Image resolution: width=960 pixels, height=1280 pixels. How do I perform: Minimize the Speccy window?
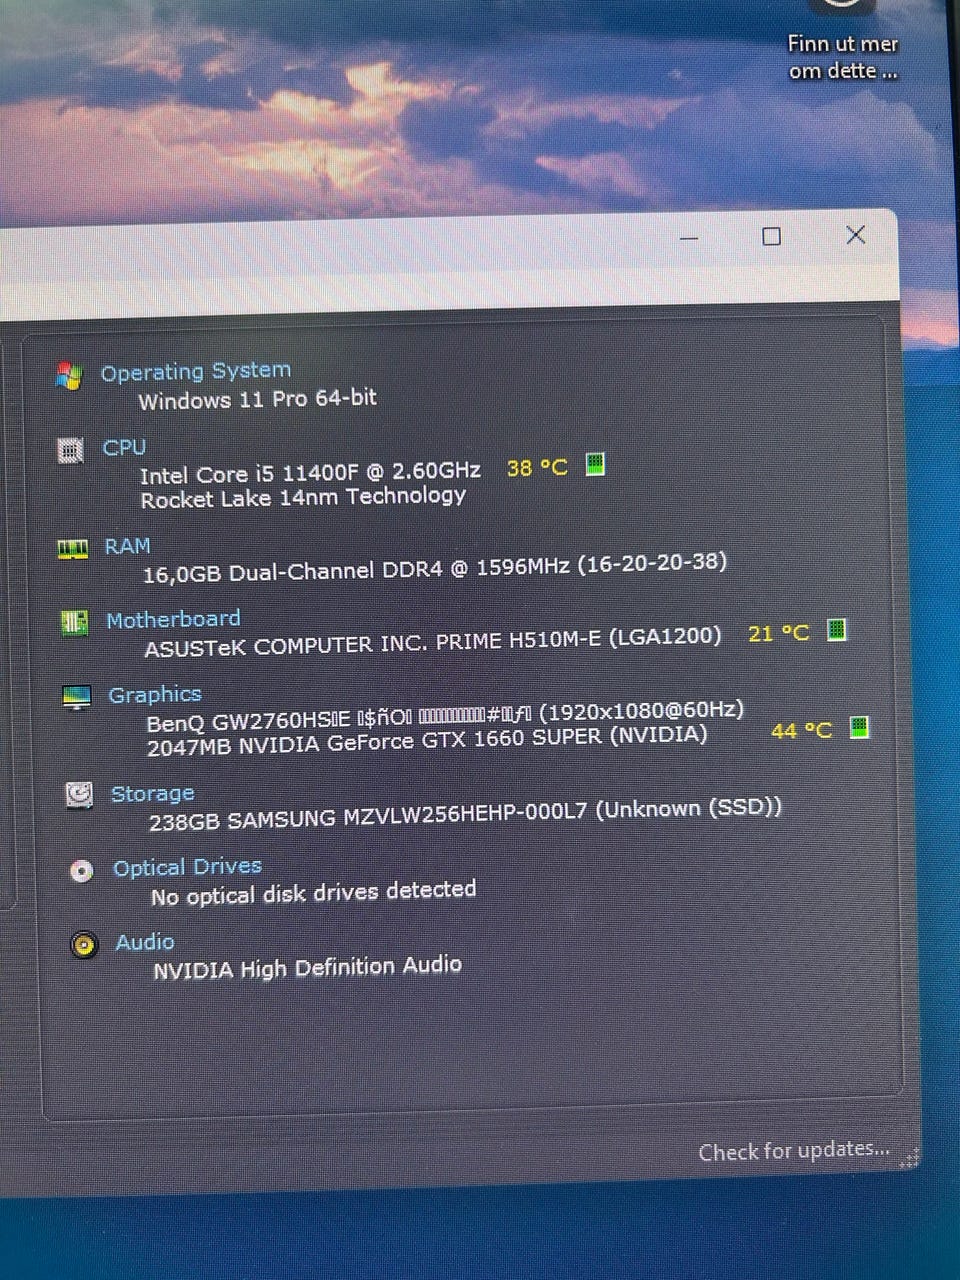[x=689, y=238]
